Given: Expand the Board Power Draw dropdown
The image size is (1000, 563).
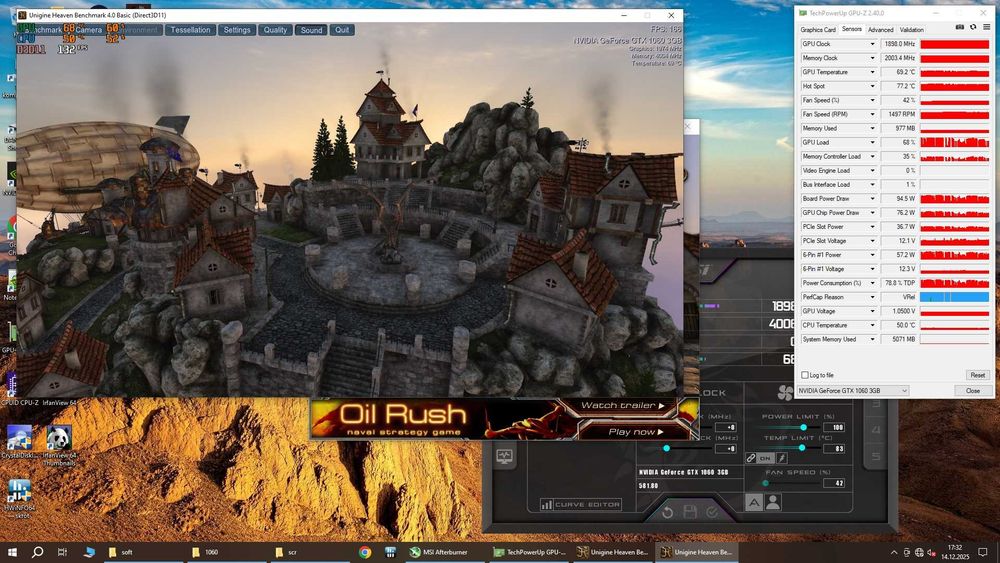Looking at the screenshot, I should click(872, 198).
